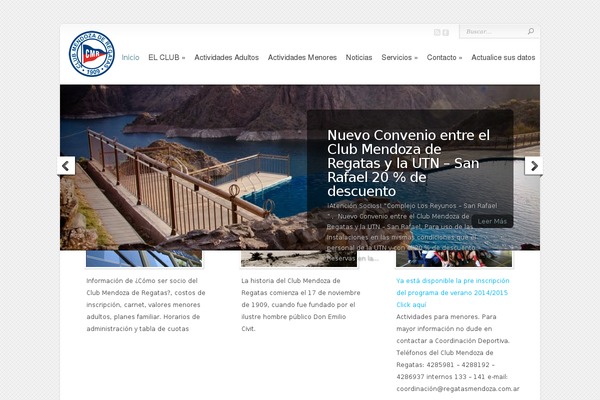Open Actividades Menores page
The height and width of the screenshot is (400, 600).
coord(302,57)
